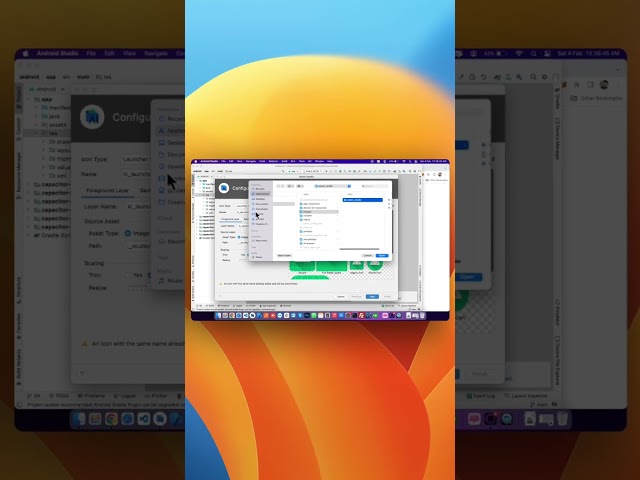640x480 pixels.
Task: Click the Wi-Fi icon in background menu bar
Action: pyautogui.click(x=519, y=53)
